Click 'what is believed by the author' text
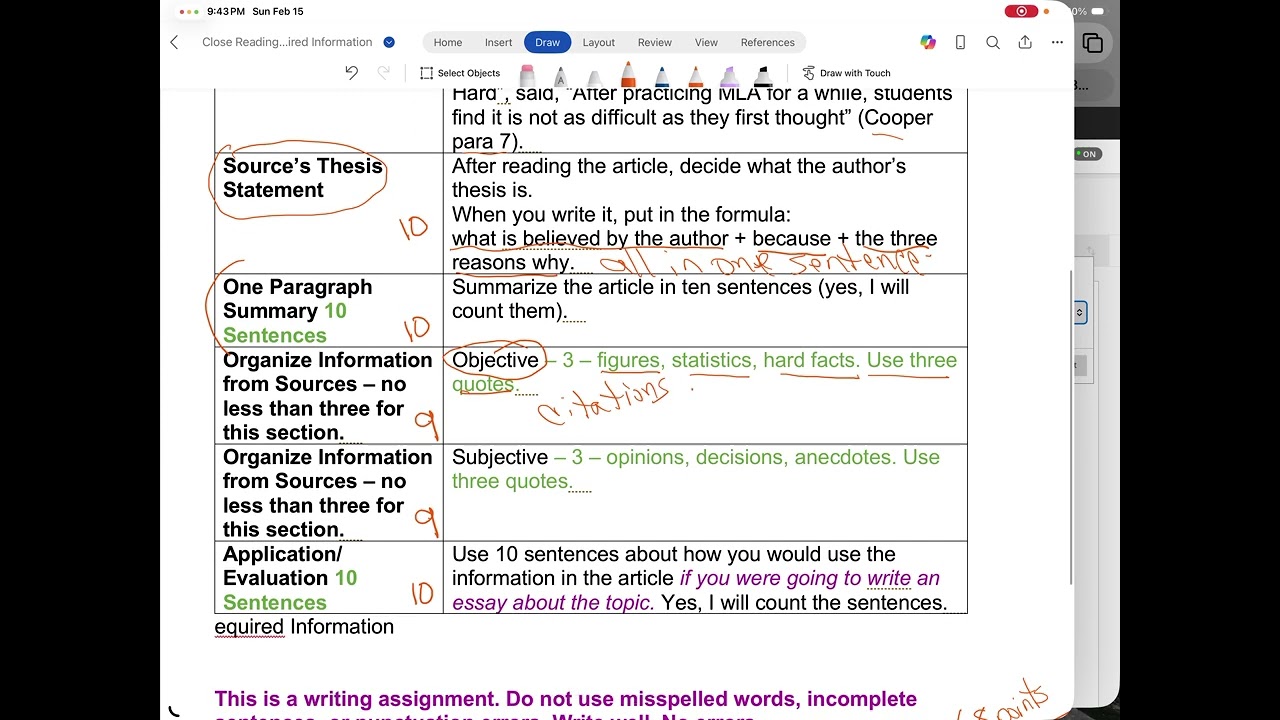Image resolution: width=1280 pixels, height=720 pixels. click(590, 239)
